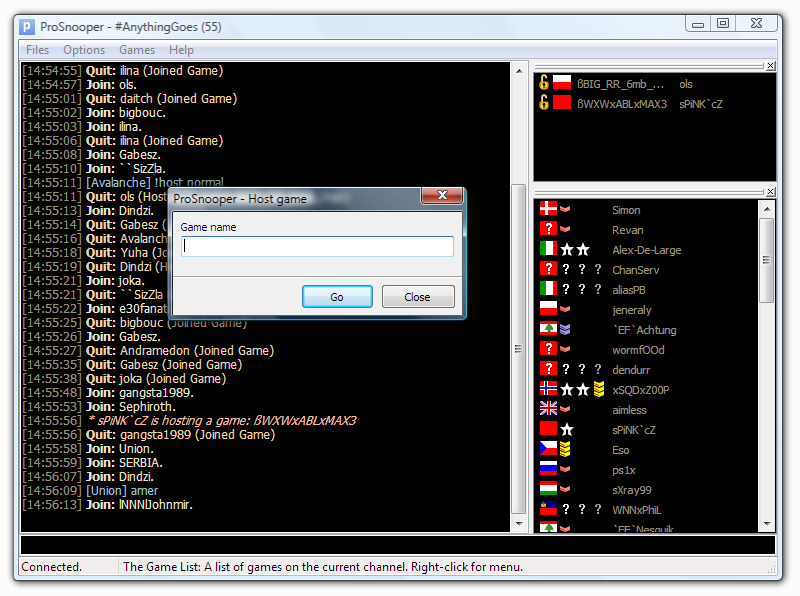This screenshot has width=800, height=596.
Task: Open the Help menu
Action: (x=181, y=50)
